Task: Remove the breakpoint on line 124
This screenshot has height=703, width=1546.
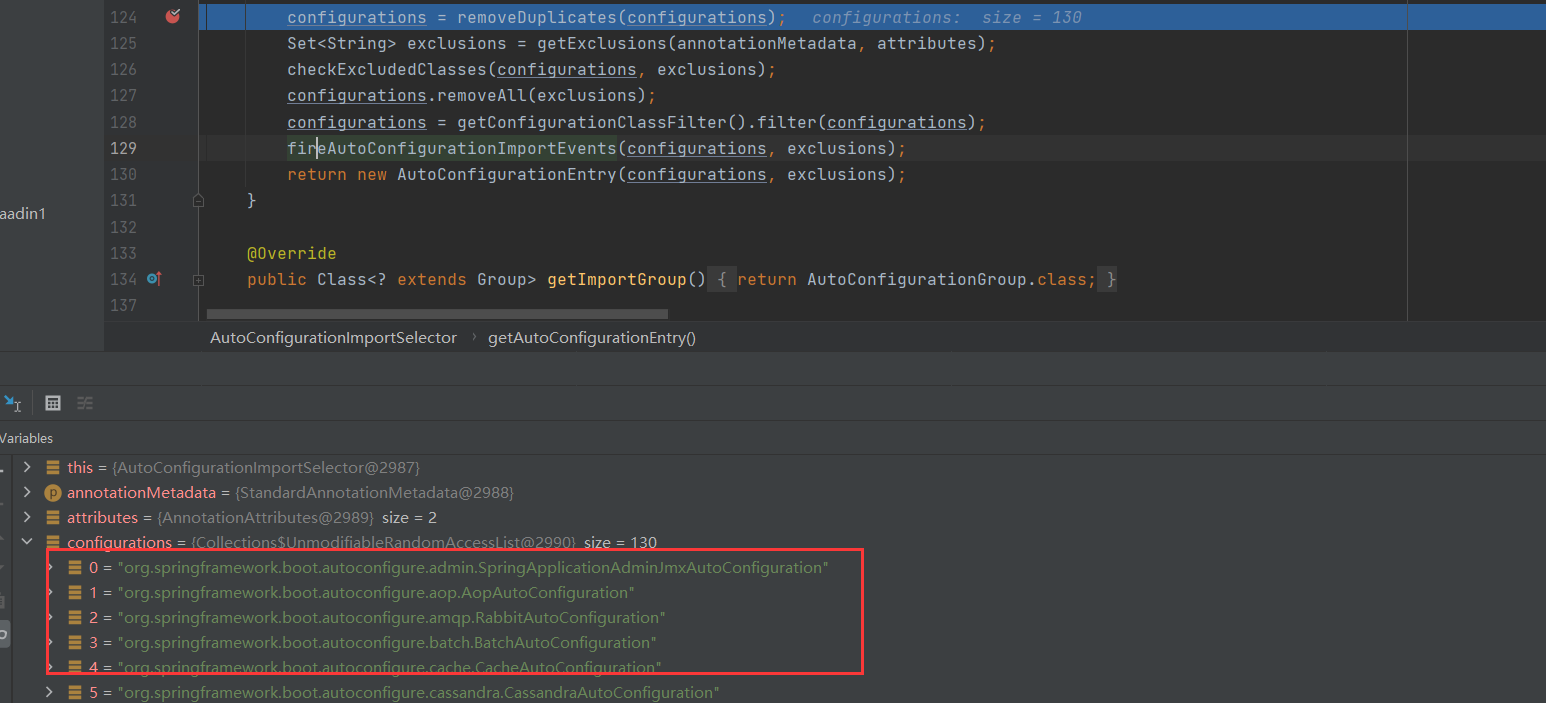Action: point(172,16)
